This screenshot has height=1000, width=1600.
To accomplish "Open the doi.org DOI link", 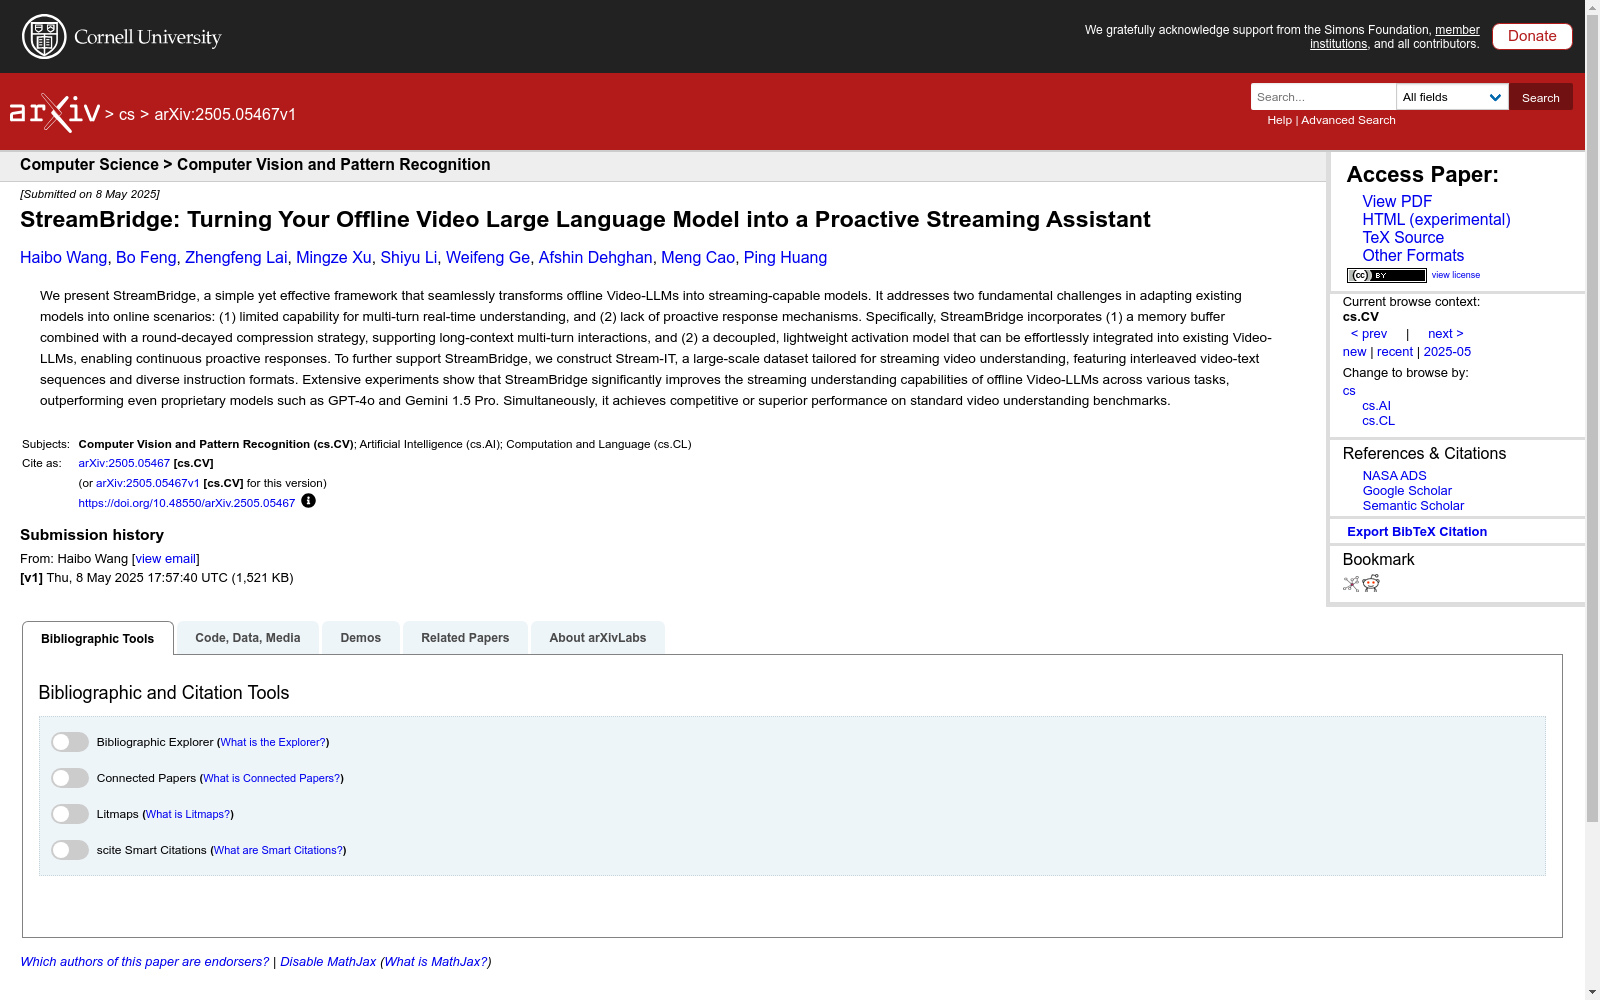I will tap(187, 503).
